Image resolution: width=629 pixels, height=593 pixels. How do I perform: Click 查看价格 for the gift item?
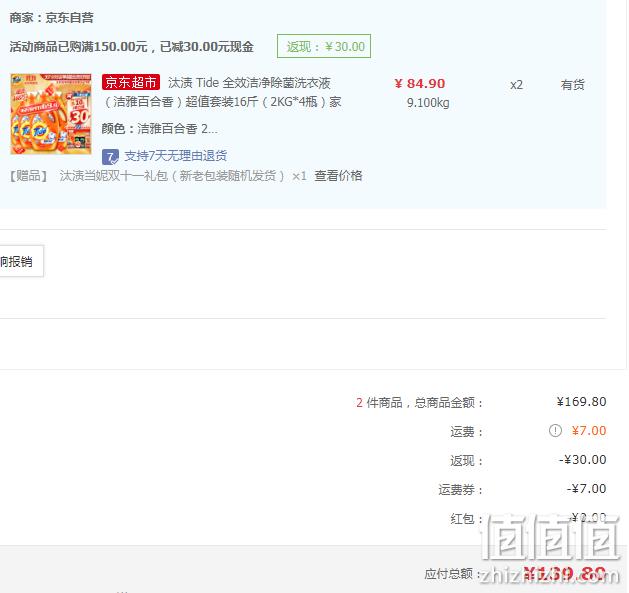tap(338, 176)
